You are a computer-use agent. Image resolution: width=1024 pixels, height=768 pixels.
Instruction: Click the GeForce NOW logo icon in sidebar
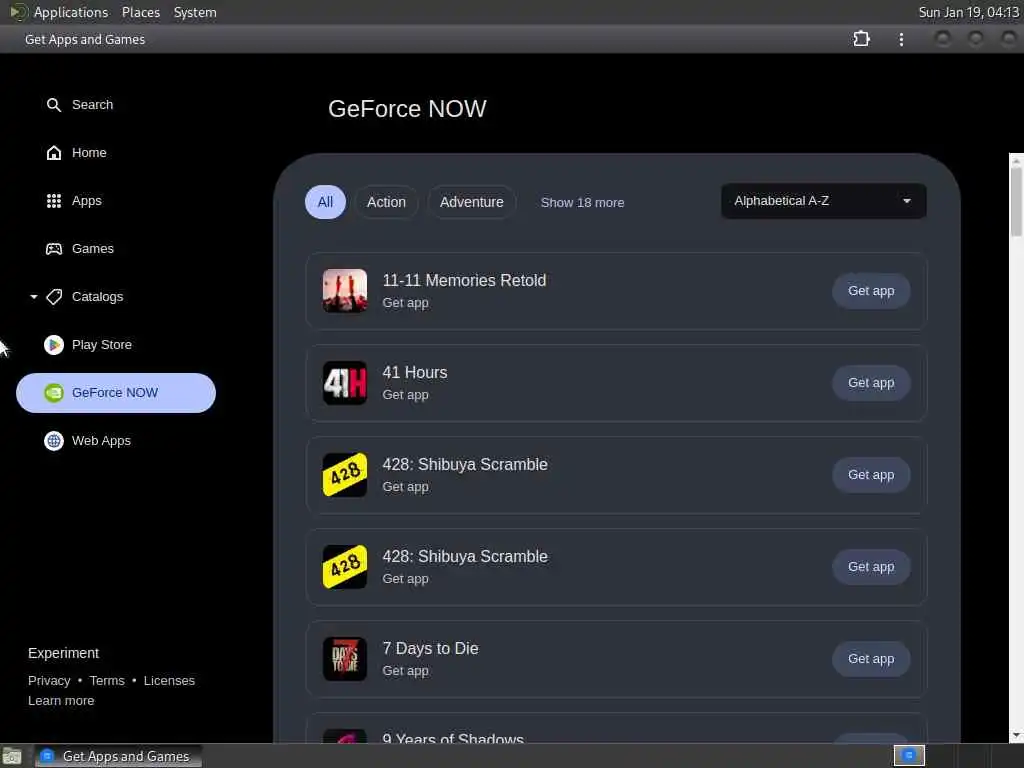(54, 392)
